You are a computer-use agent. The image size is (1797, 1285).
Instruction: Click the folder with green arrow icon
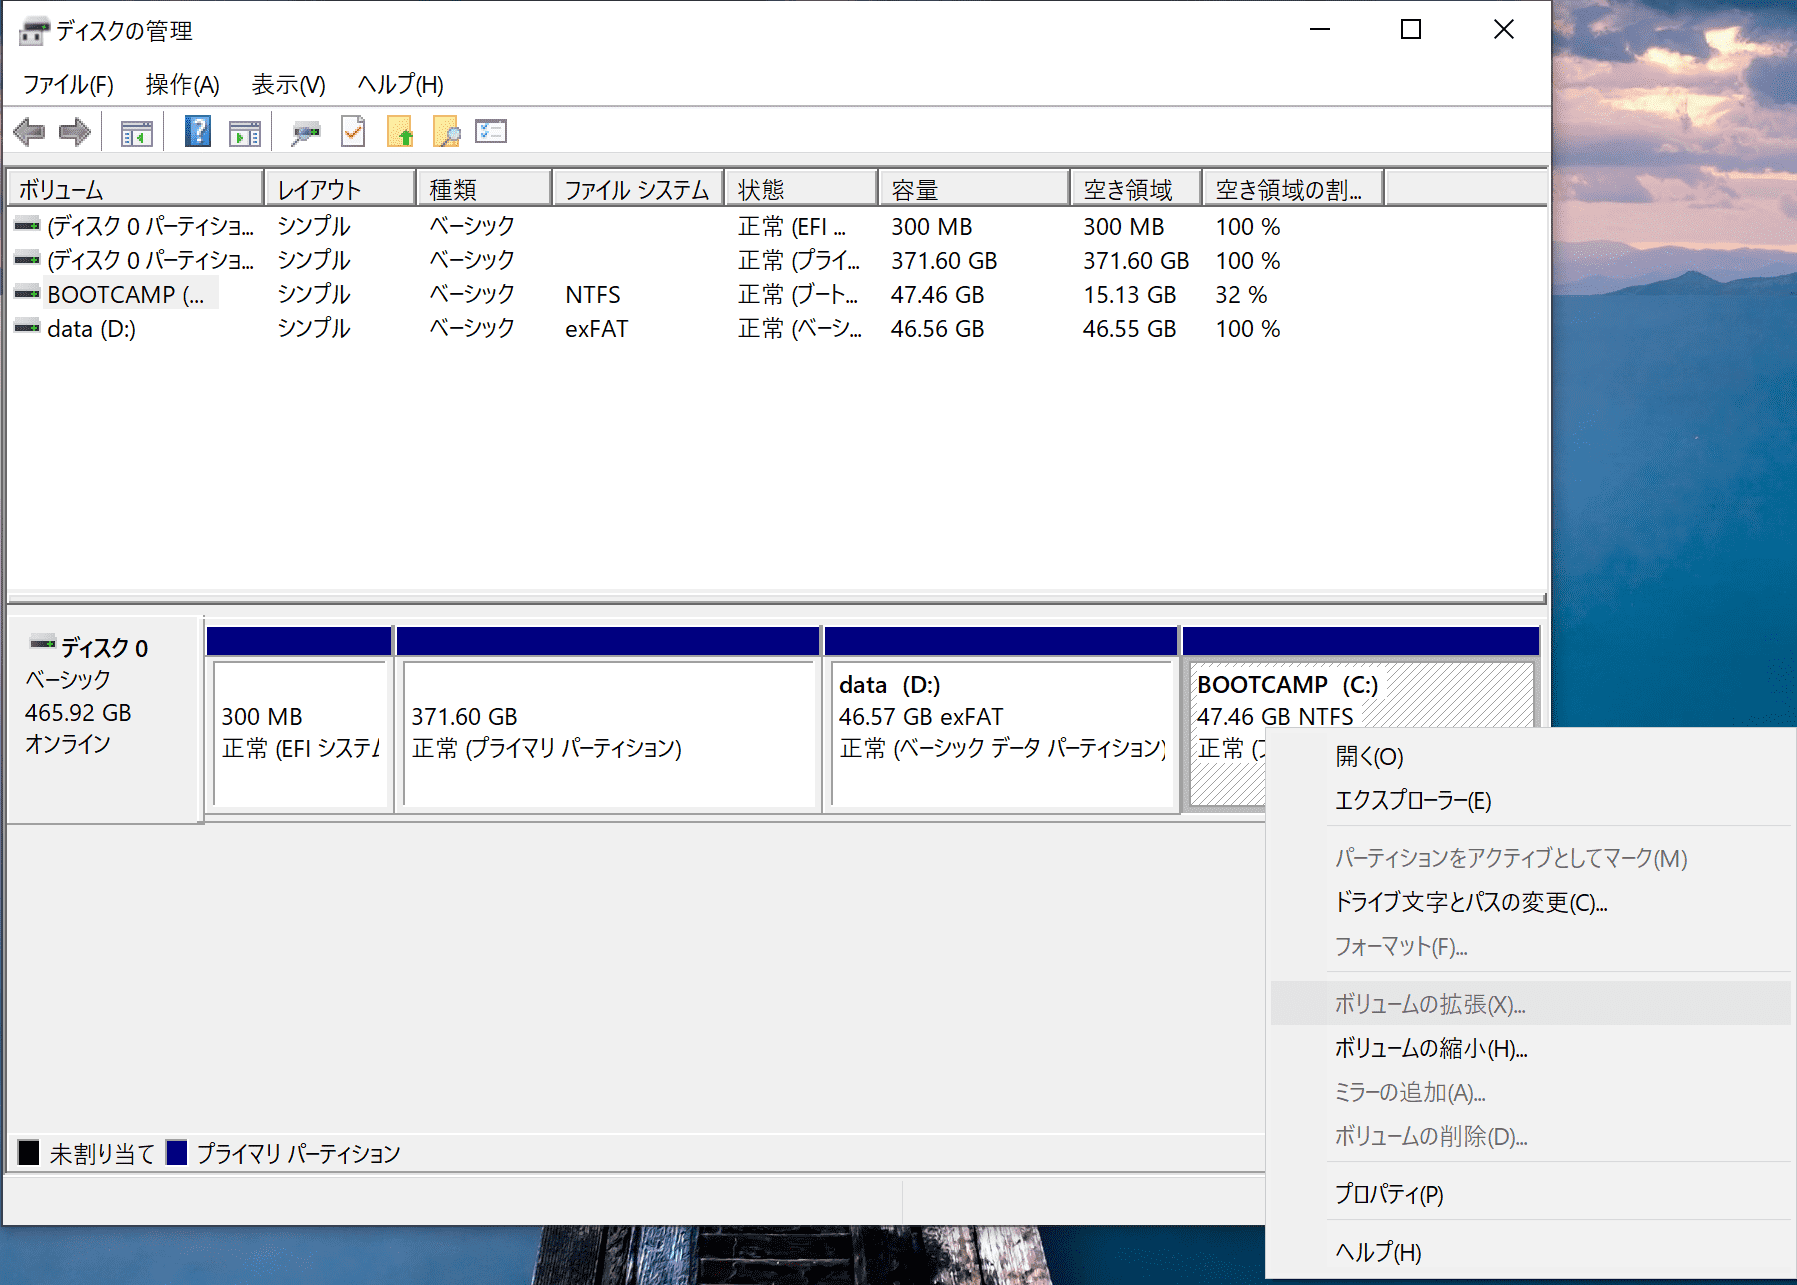400,131
